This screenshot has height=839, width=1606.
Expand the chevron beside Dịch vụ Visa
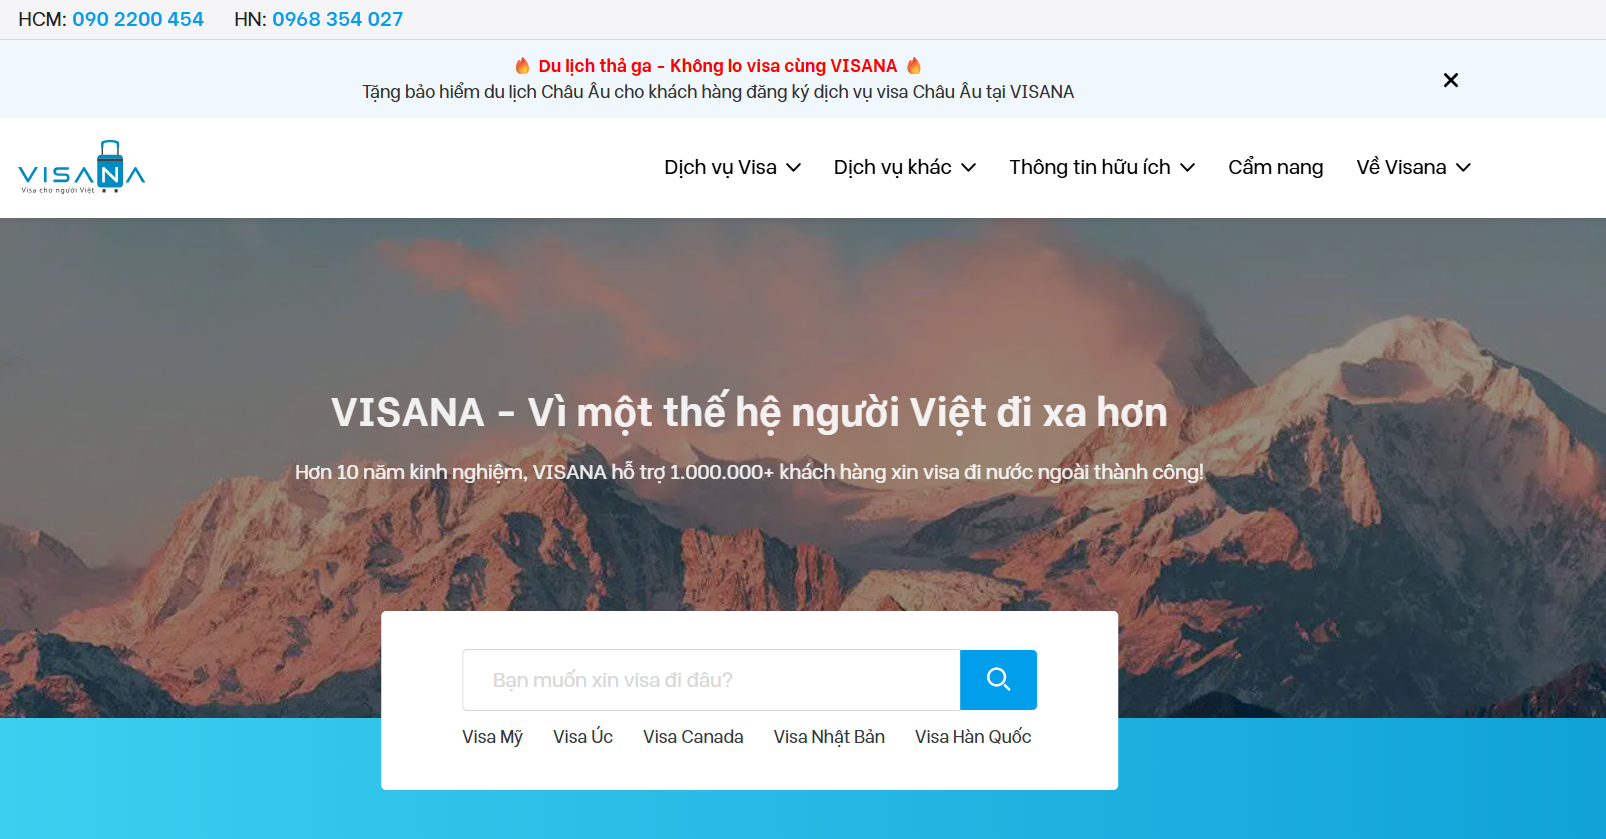click(x=794, y=168)
